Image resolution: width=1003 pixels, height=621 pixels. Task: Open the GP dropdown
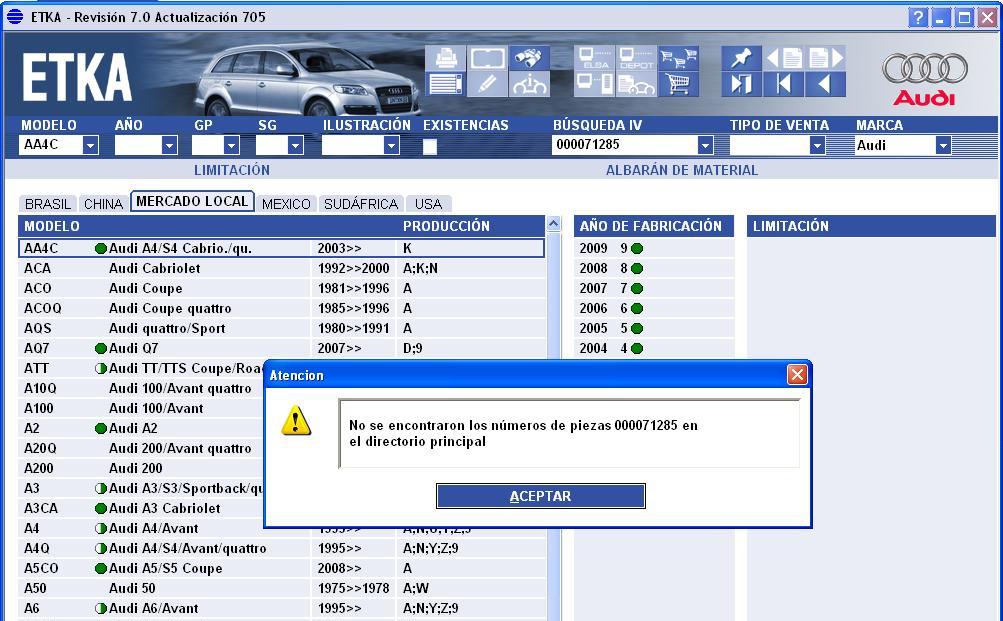point(232,145)
